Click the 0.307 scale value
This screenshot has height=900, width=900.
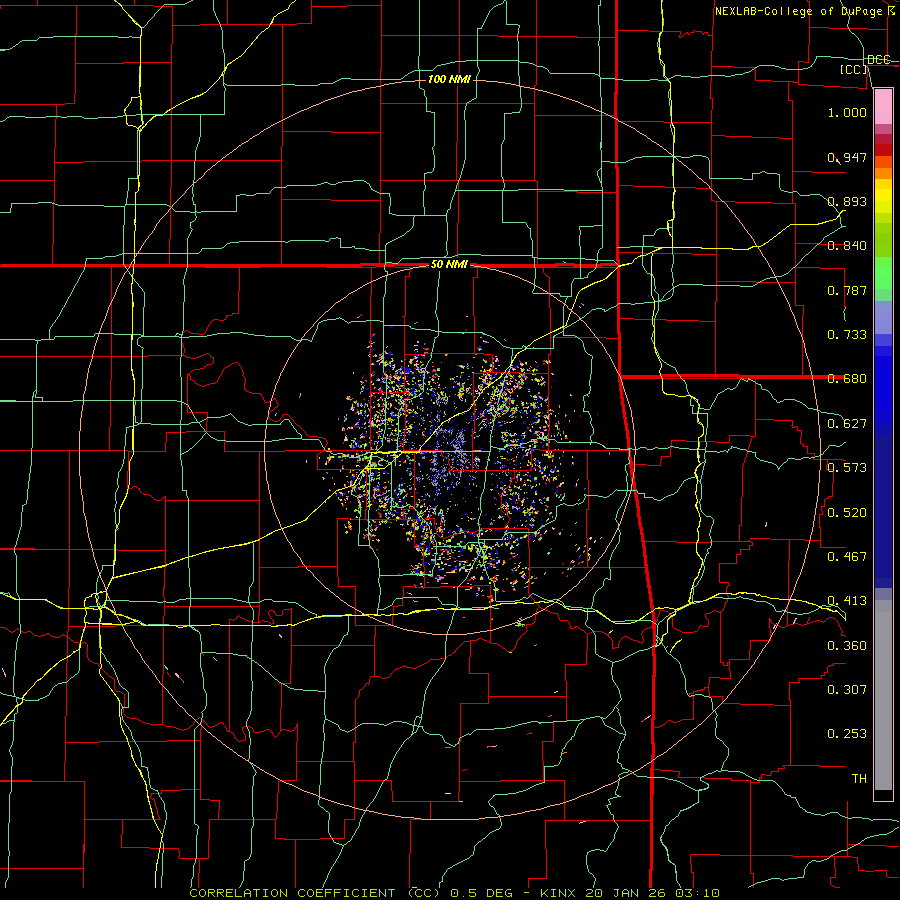pyautogui.click(x=847, y=690)
